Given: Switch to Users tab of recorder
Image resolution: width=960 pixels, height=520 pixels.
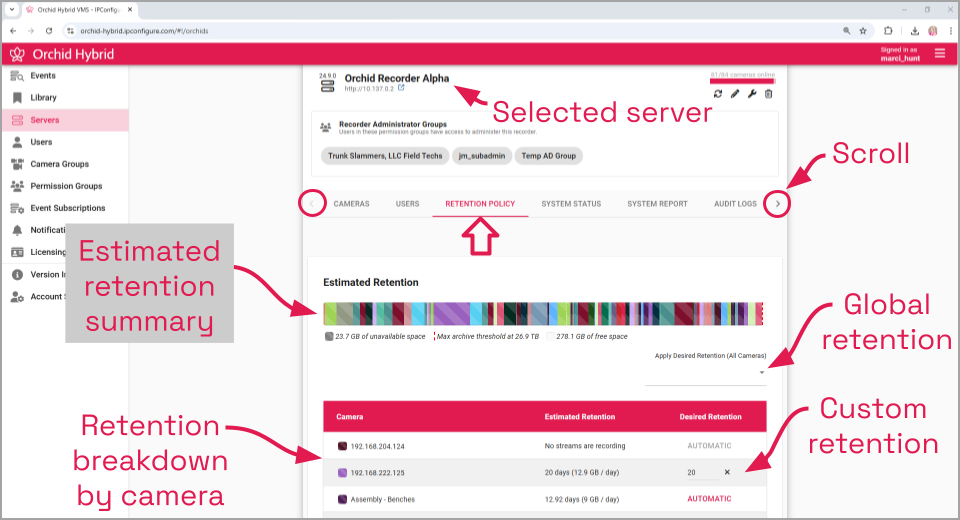Looking at the screenshot, I should (x=407, y=204).
